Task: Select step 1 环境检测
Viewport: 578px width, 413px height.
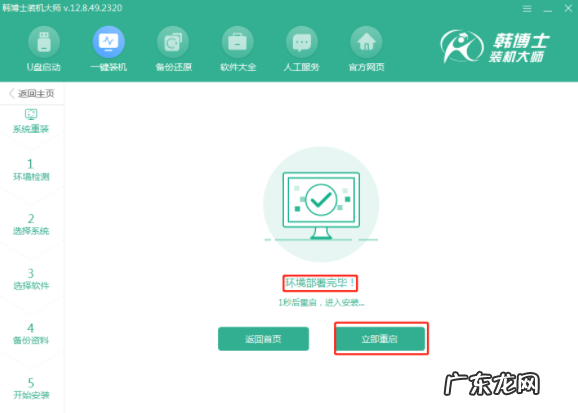Action: point(31,170)
